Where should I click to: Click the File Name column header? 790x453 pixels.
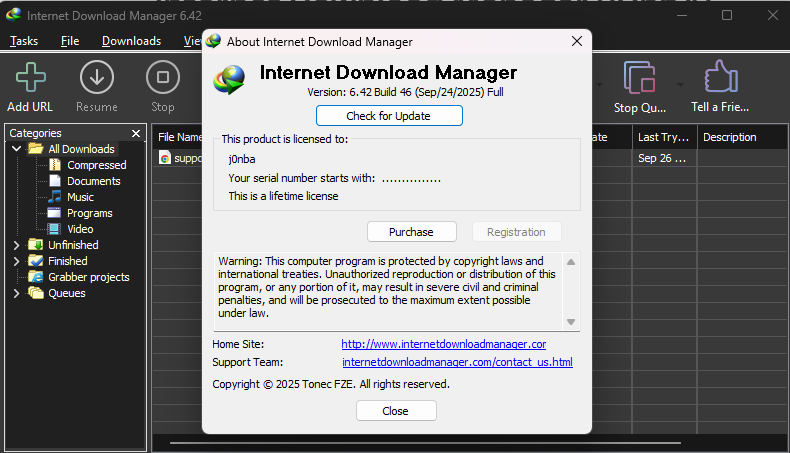coord(179,137)
